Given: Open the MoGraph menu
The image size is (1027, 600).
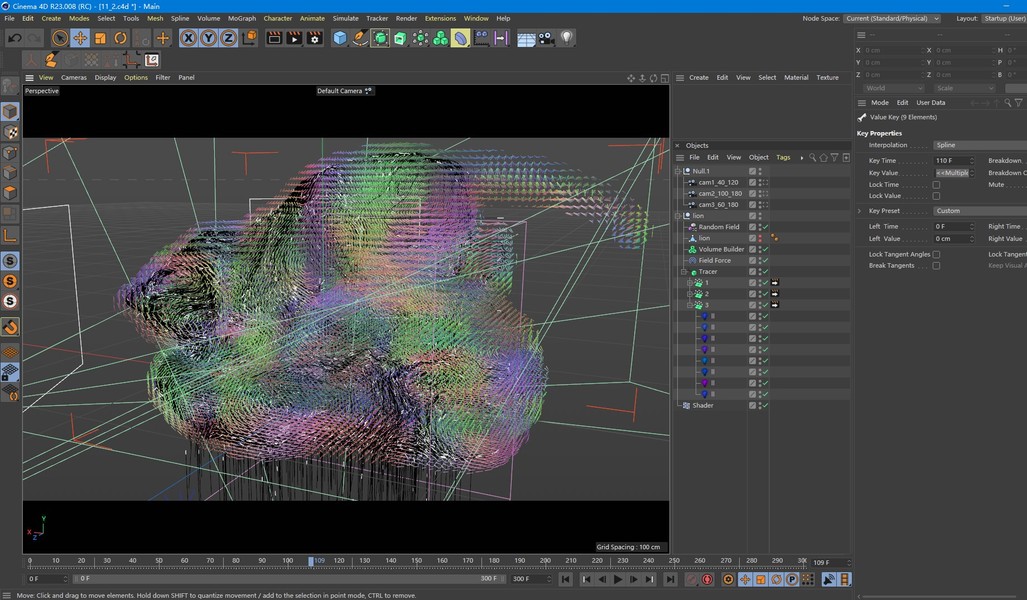Looking at the screenshot, I should 241,18.
